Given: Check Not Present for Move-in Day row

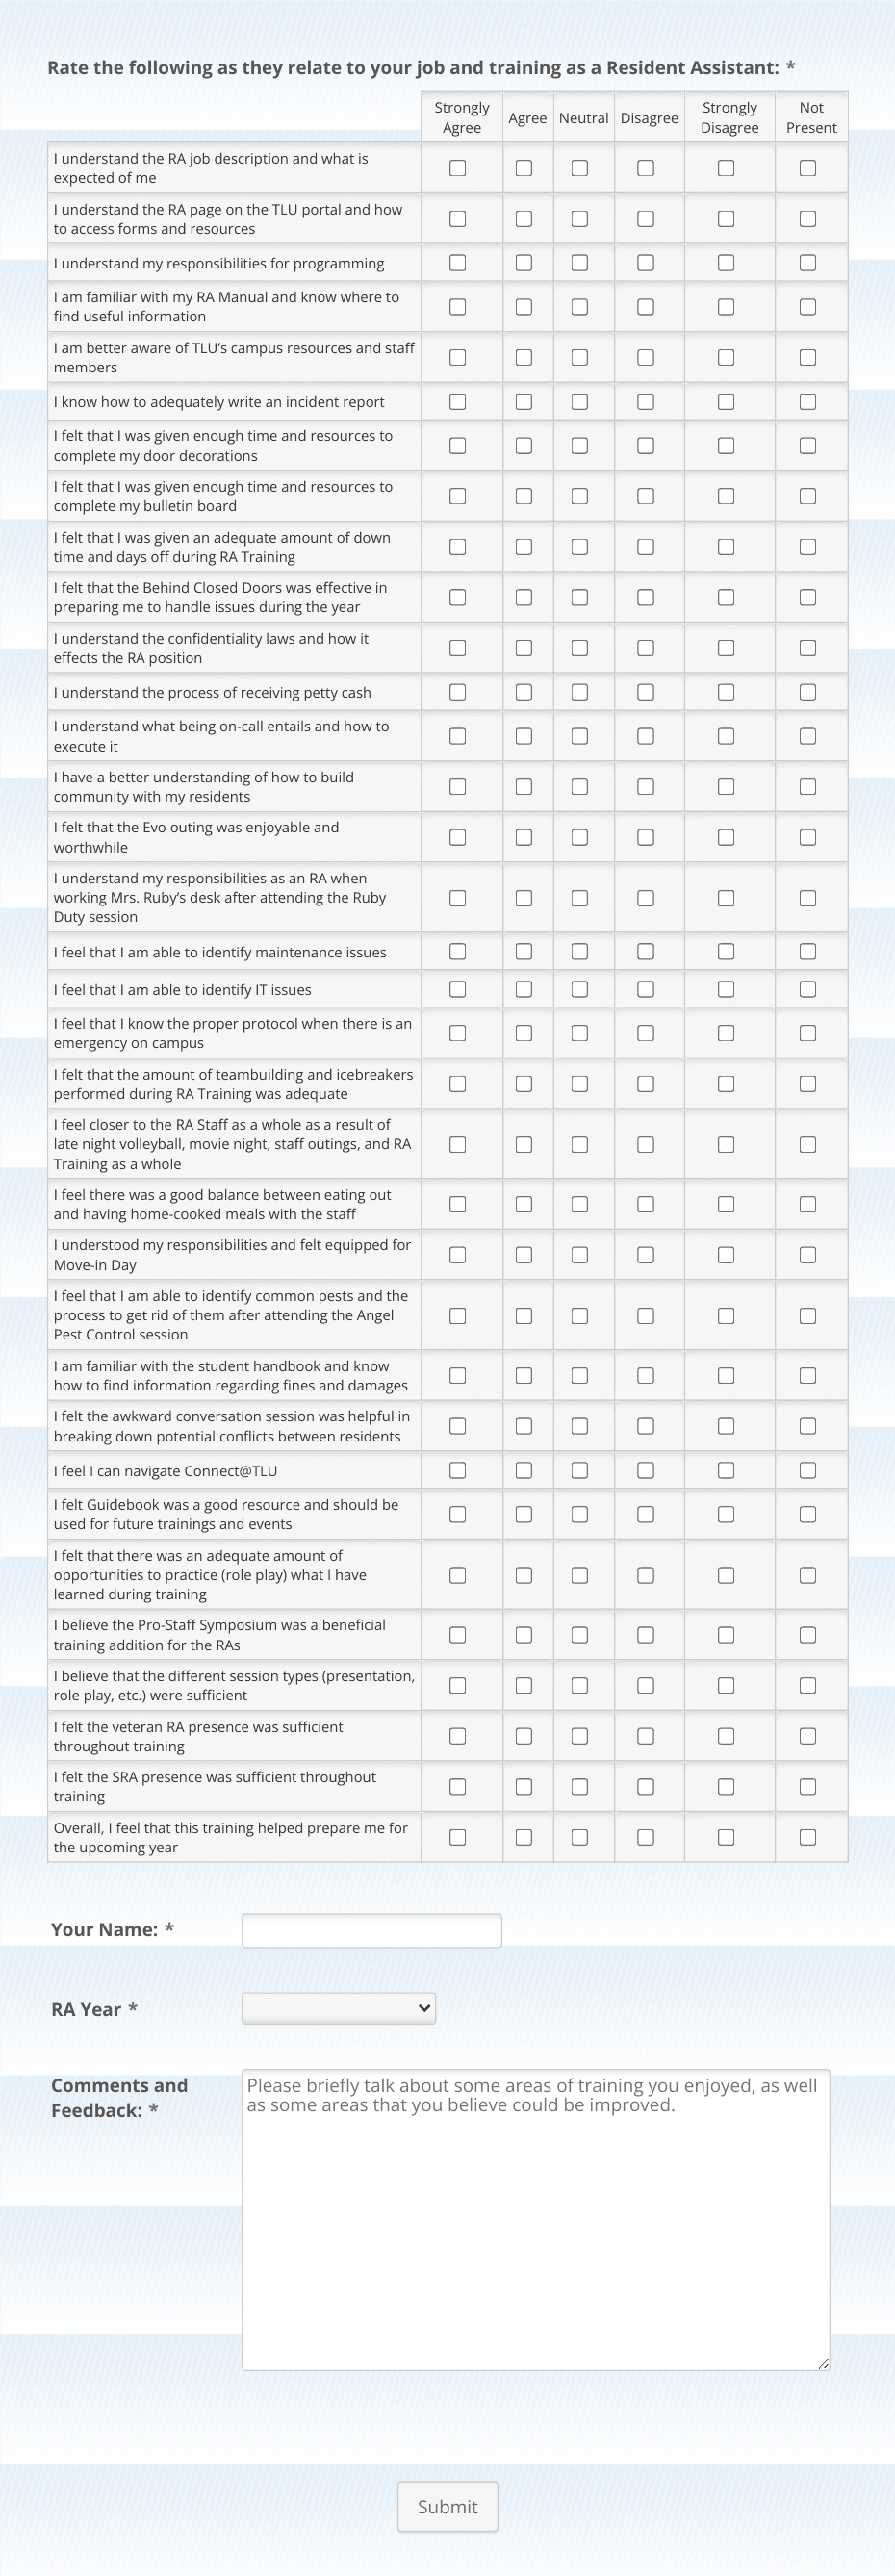Looking at the screenshot, I should pos(807,1254).
